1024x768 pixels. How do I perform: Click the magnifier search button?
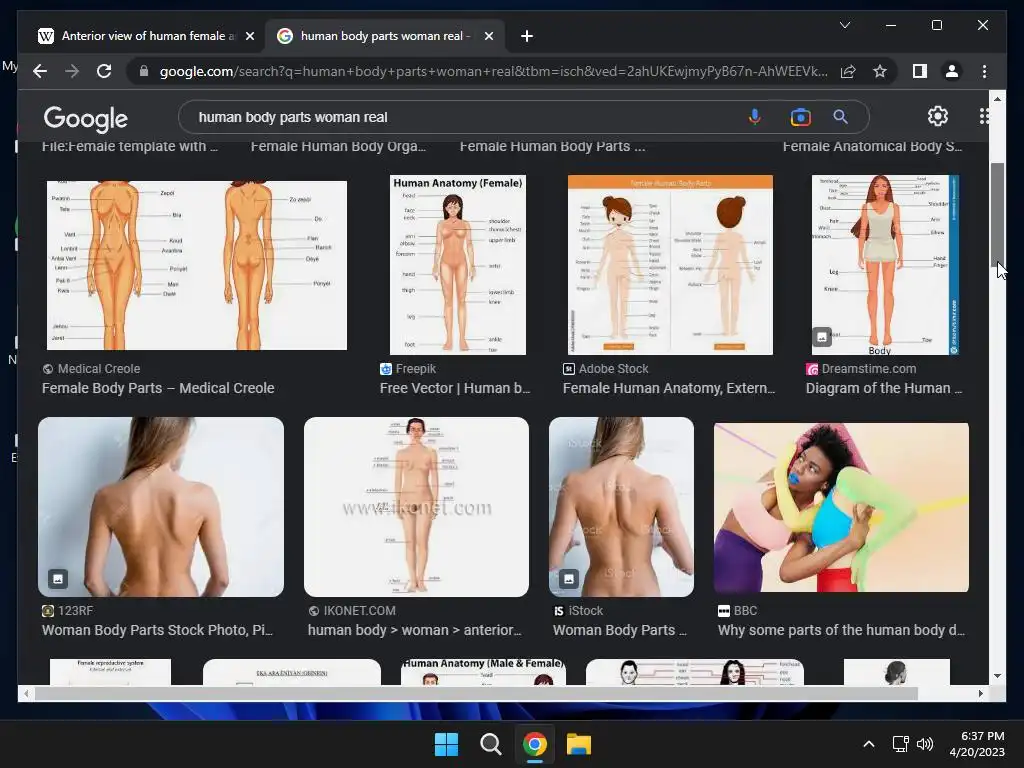tap(840, 117)
